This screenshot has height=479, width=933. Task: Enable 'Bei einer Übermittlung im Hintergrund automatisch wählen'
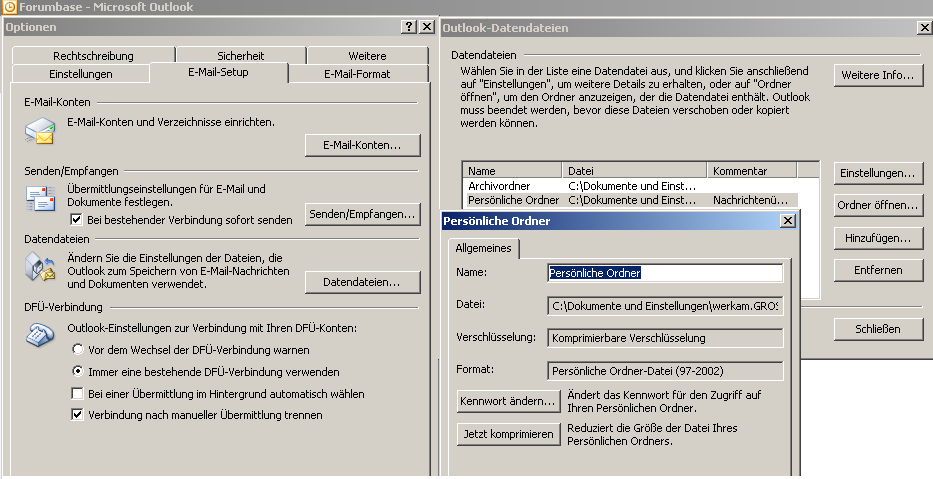(x=77, y=393)
